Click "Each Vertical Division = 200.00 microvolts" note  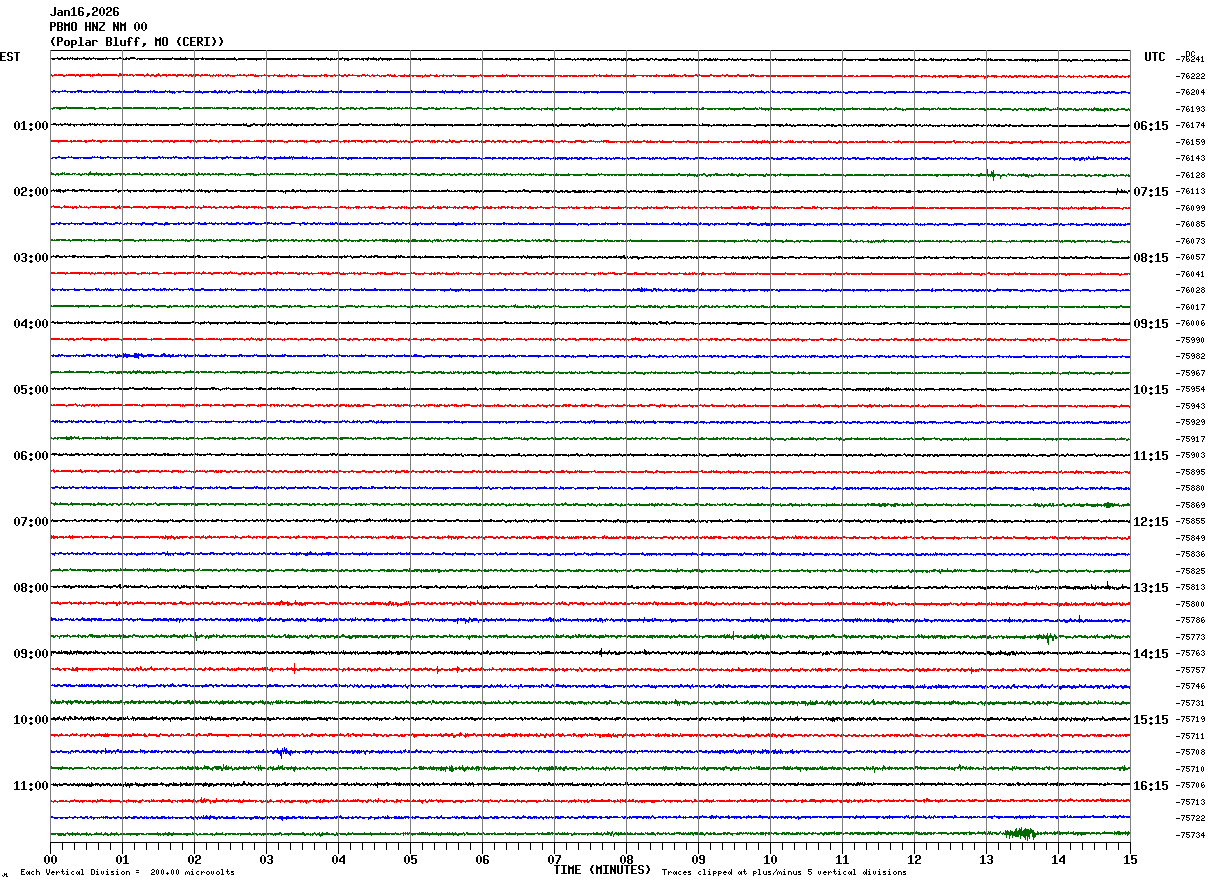127,872
